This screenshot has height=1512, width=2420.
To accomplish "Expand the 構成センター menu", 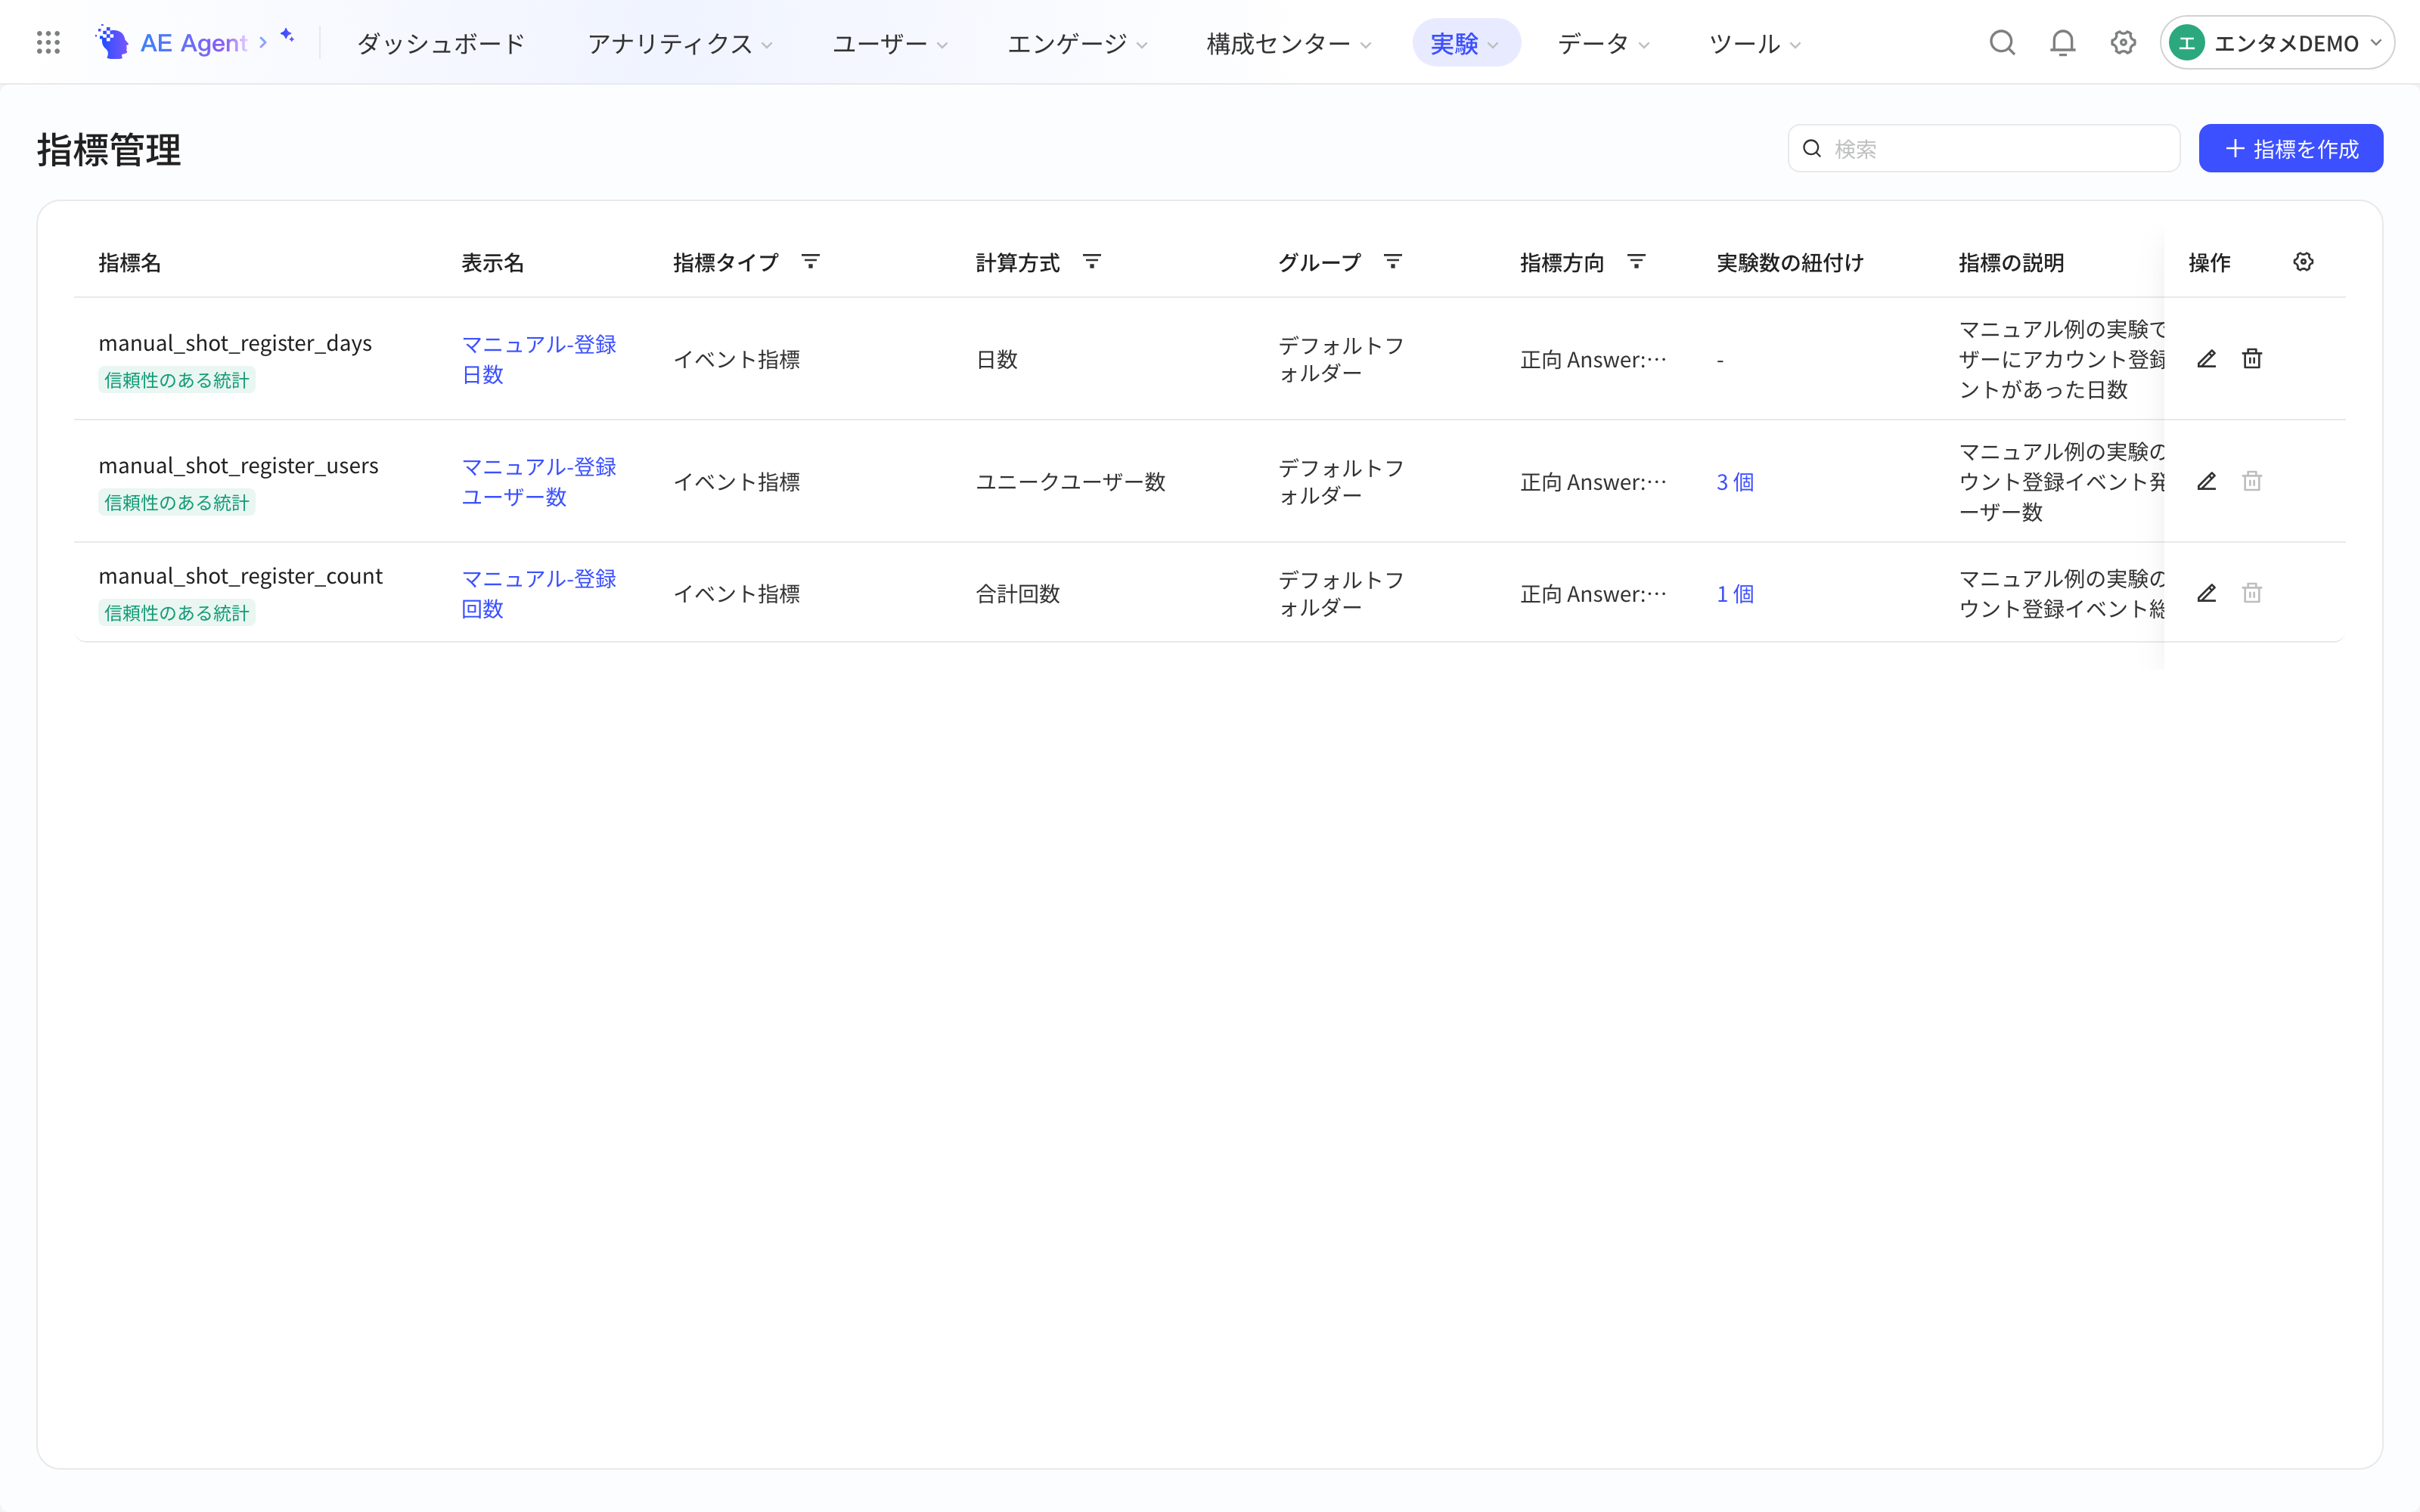I will click(x=1288, y=43).
